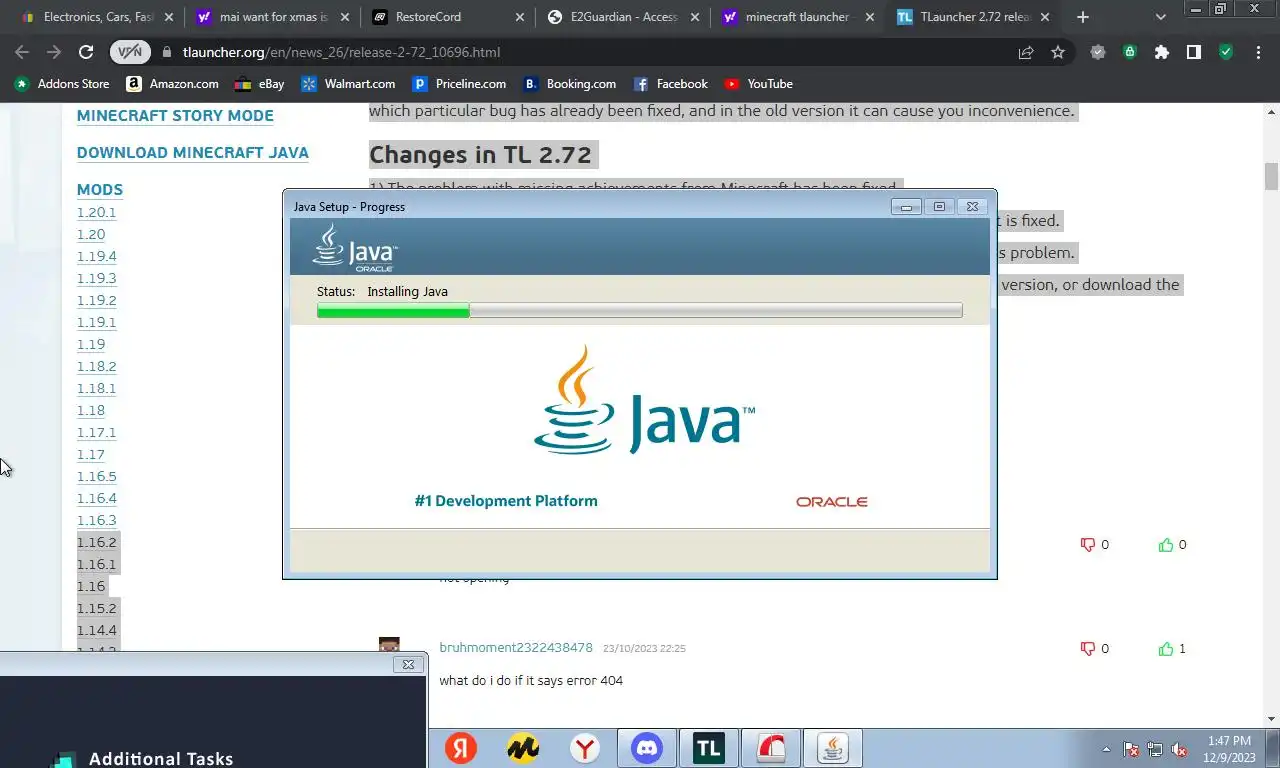Open the MINECRAFT STORY MODE link
Image resolution: width=1280 pixels, height=768 pixels.
pos(175,116)
